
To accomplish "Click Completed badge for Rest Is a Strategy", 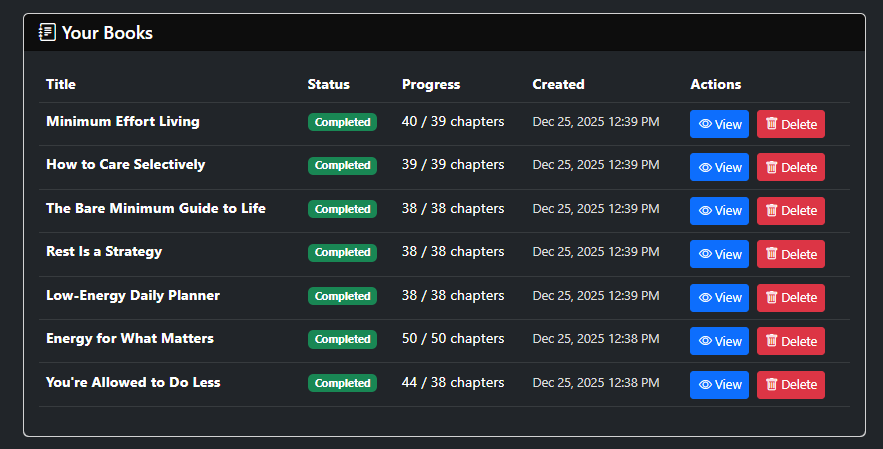I will tap(342, 253).
